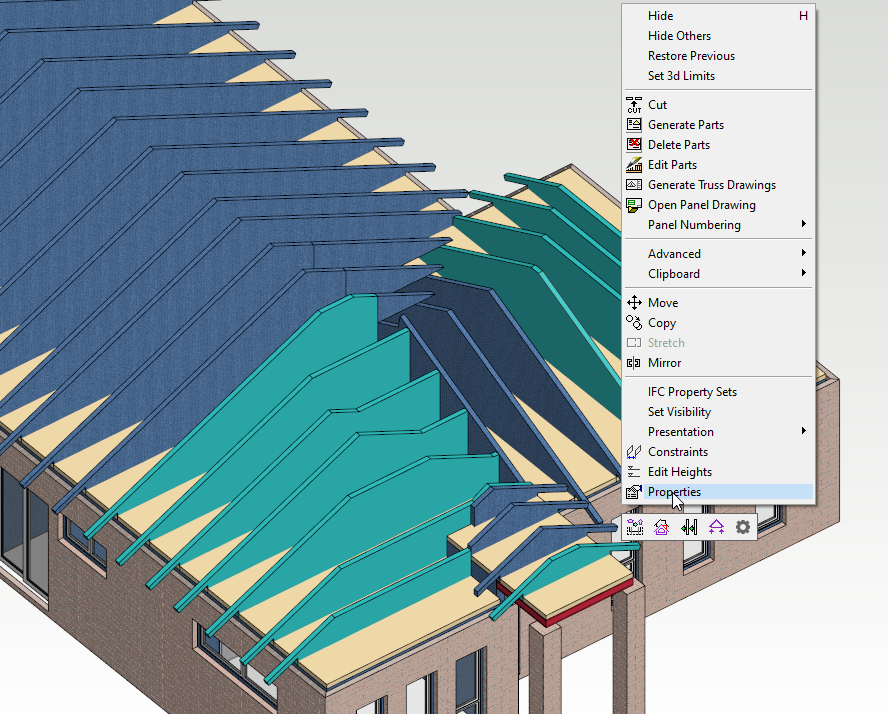Click the Cut scissors icon
Image resolution: width=888 pixels, height=714 pixels.
633,105
